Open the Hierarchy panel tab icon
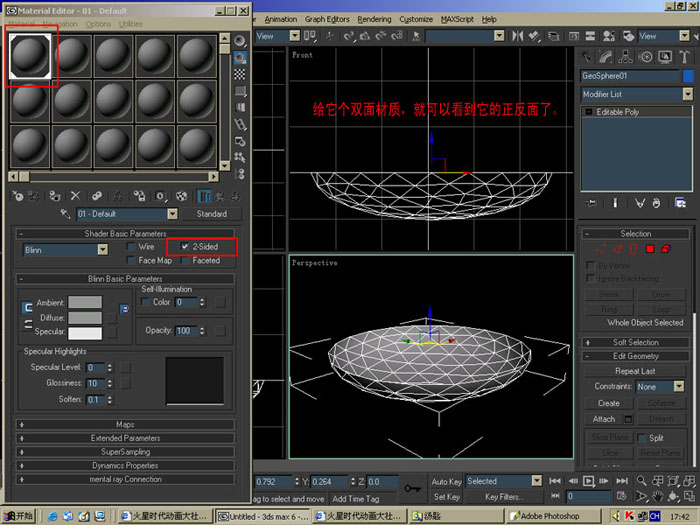The width and height of the screenshot is (700, 525). point(625,57)
